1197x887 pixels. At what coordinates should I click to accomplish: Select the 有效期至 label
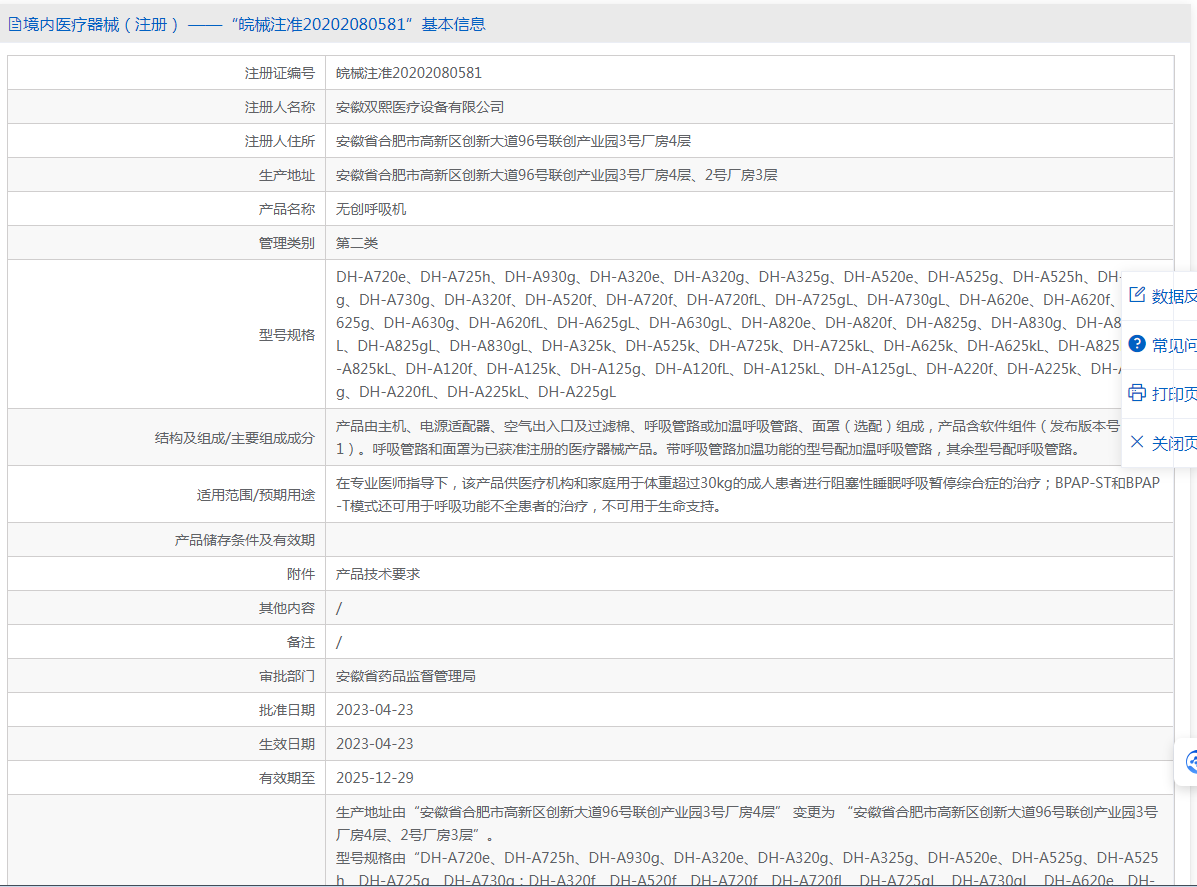click(286, 778)
